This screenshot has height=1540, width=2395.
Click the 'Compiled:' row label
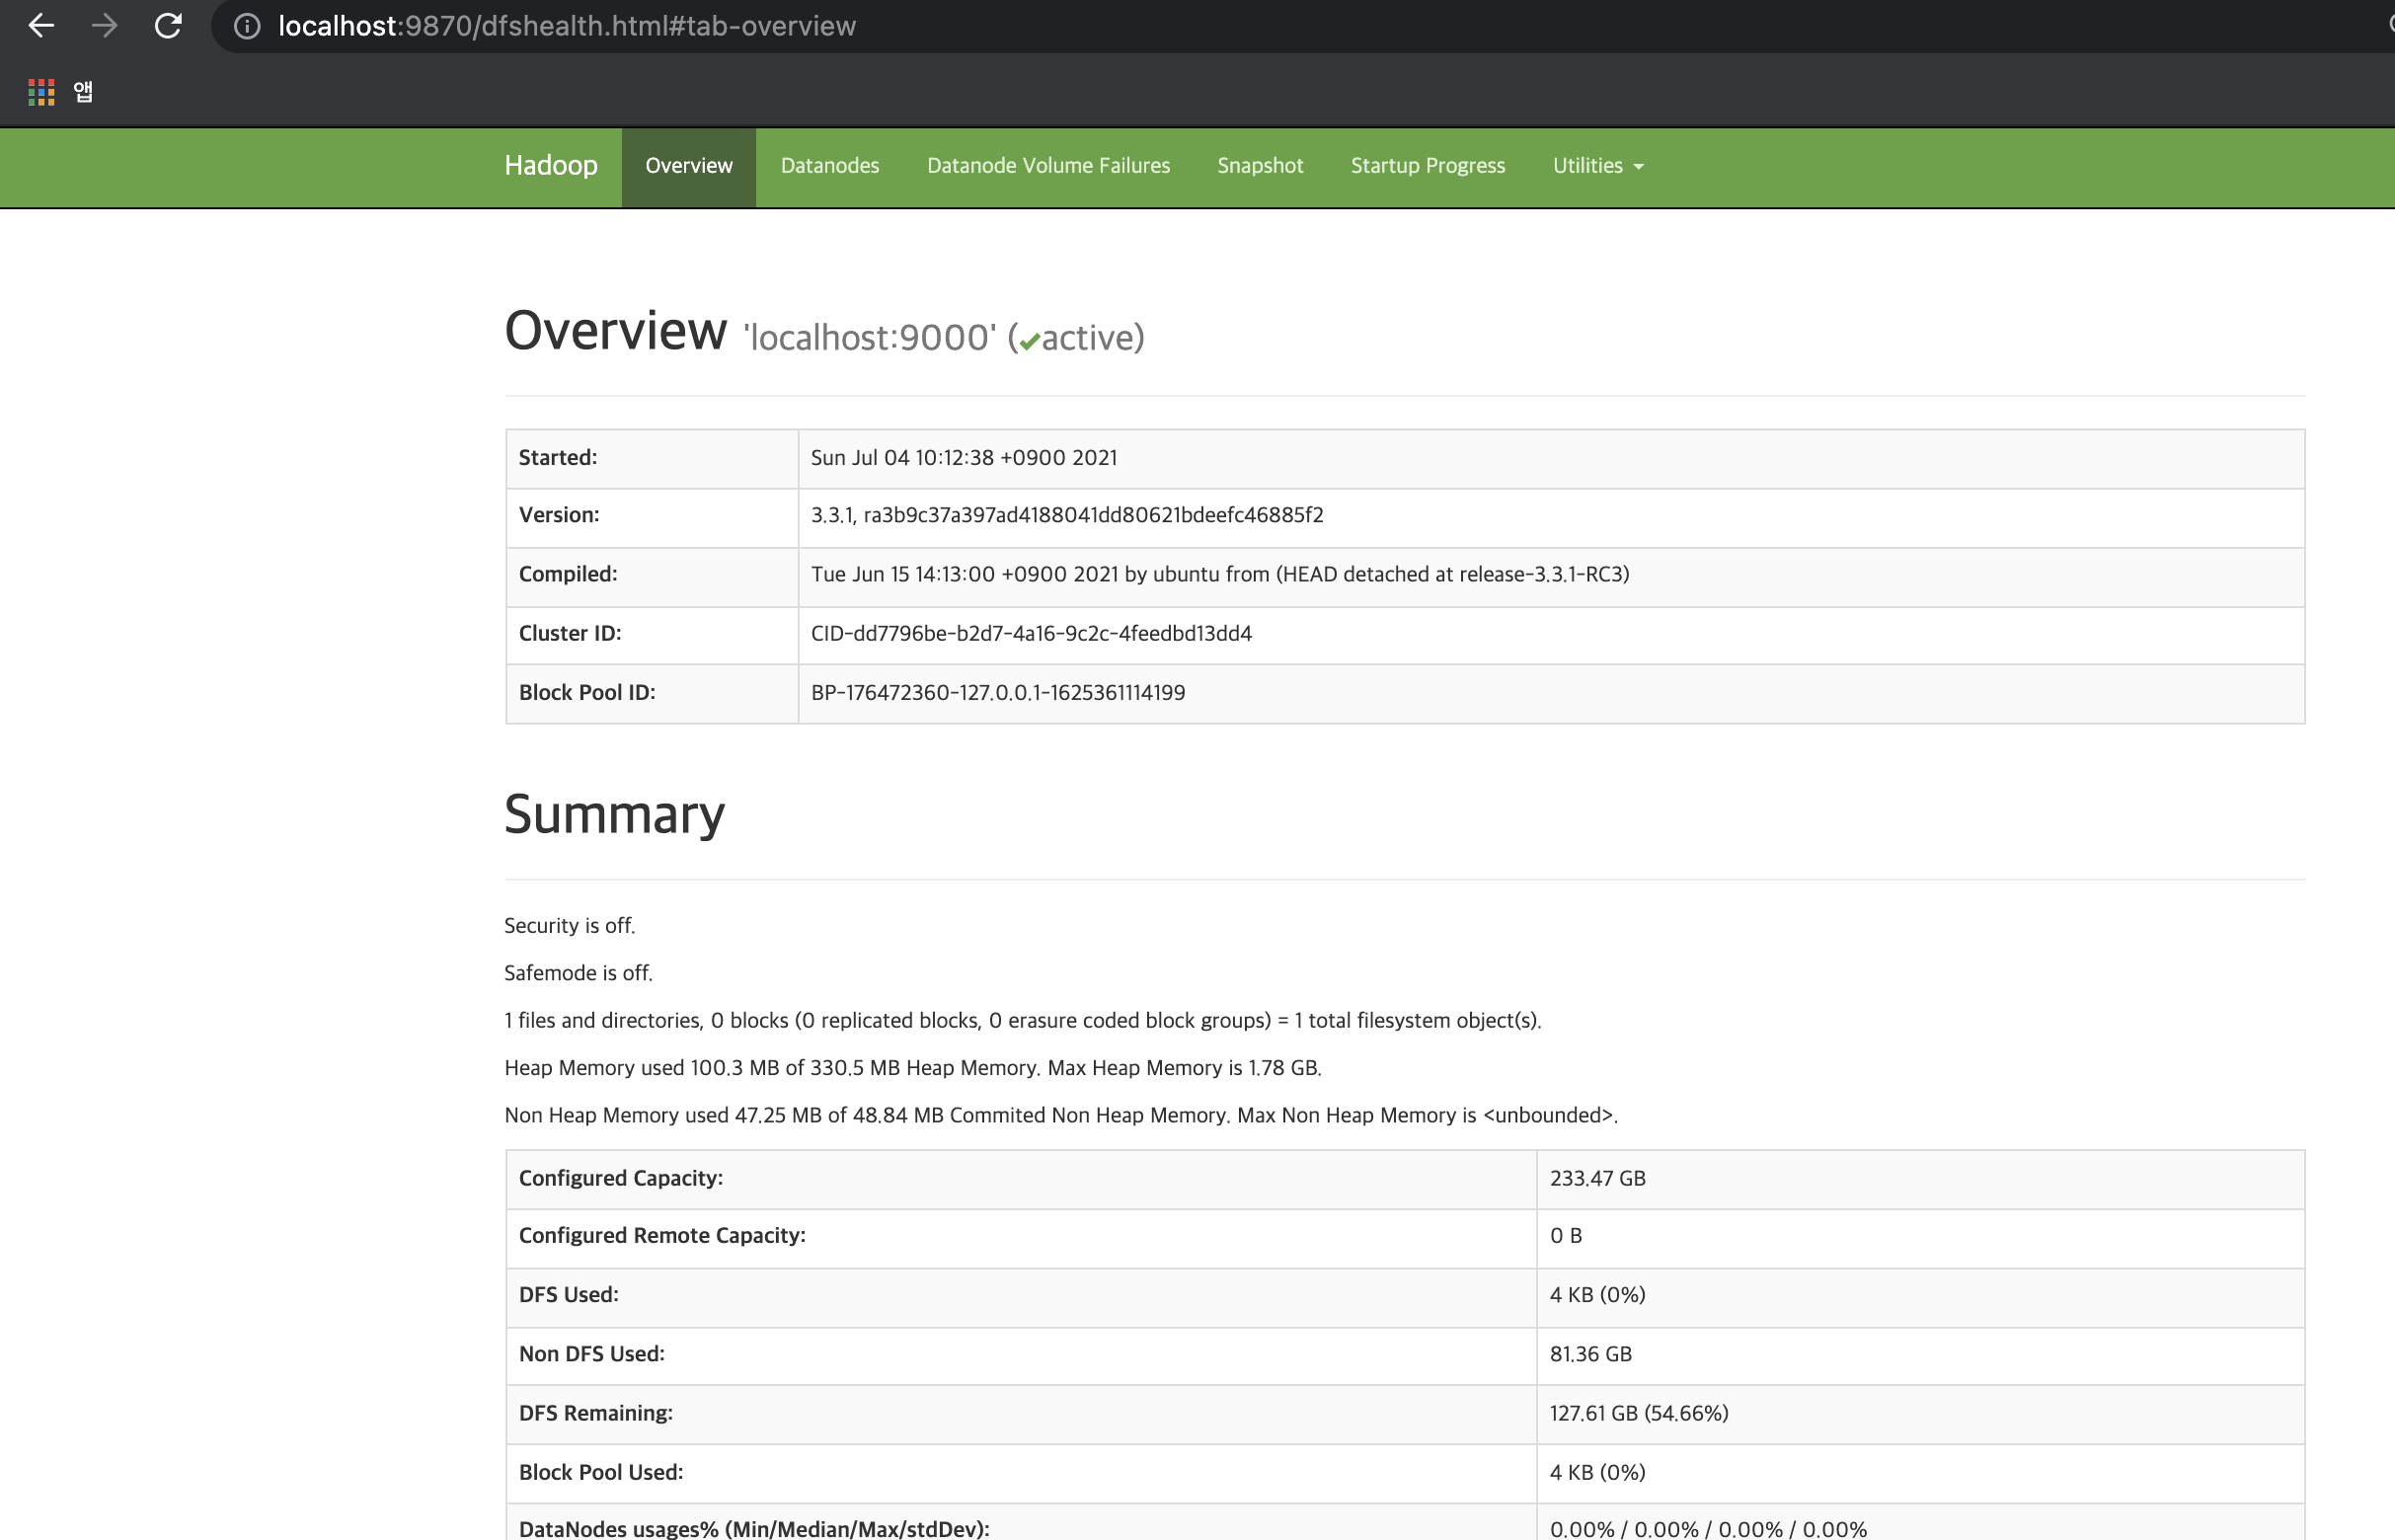coord(568,574)
